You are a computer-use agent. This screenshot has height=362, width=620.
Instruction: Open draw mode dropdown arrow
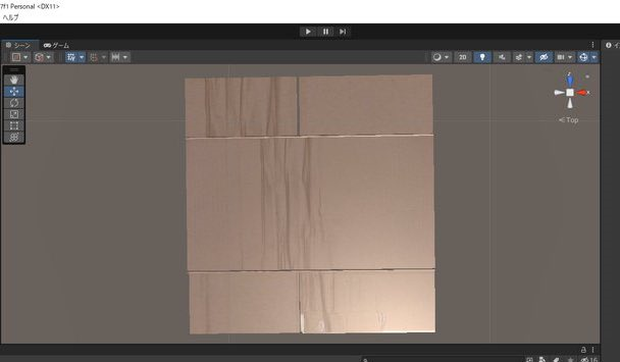pyautogui.click(x=447, y=57)
